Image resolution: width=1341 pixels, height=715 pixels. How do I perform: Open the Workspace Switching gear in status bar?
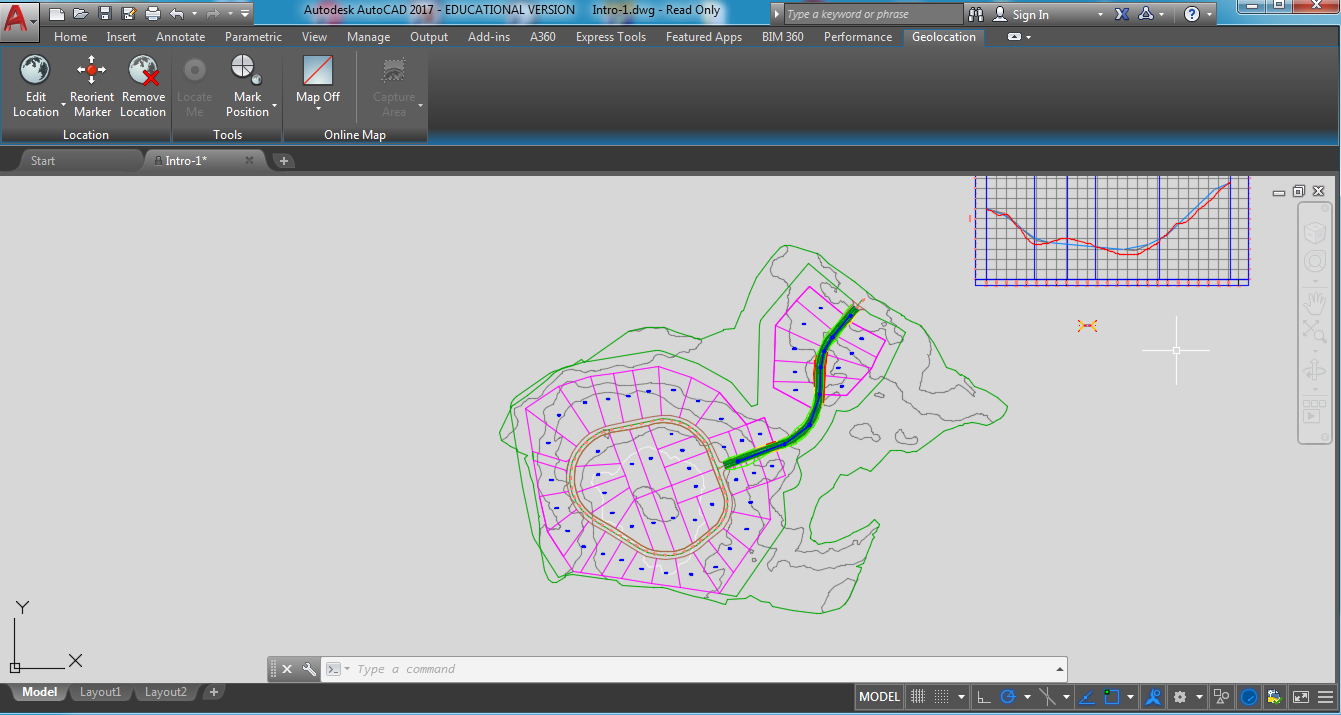[x=1180, y=697]
